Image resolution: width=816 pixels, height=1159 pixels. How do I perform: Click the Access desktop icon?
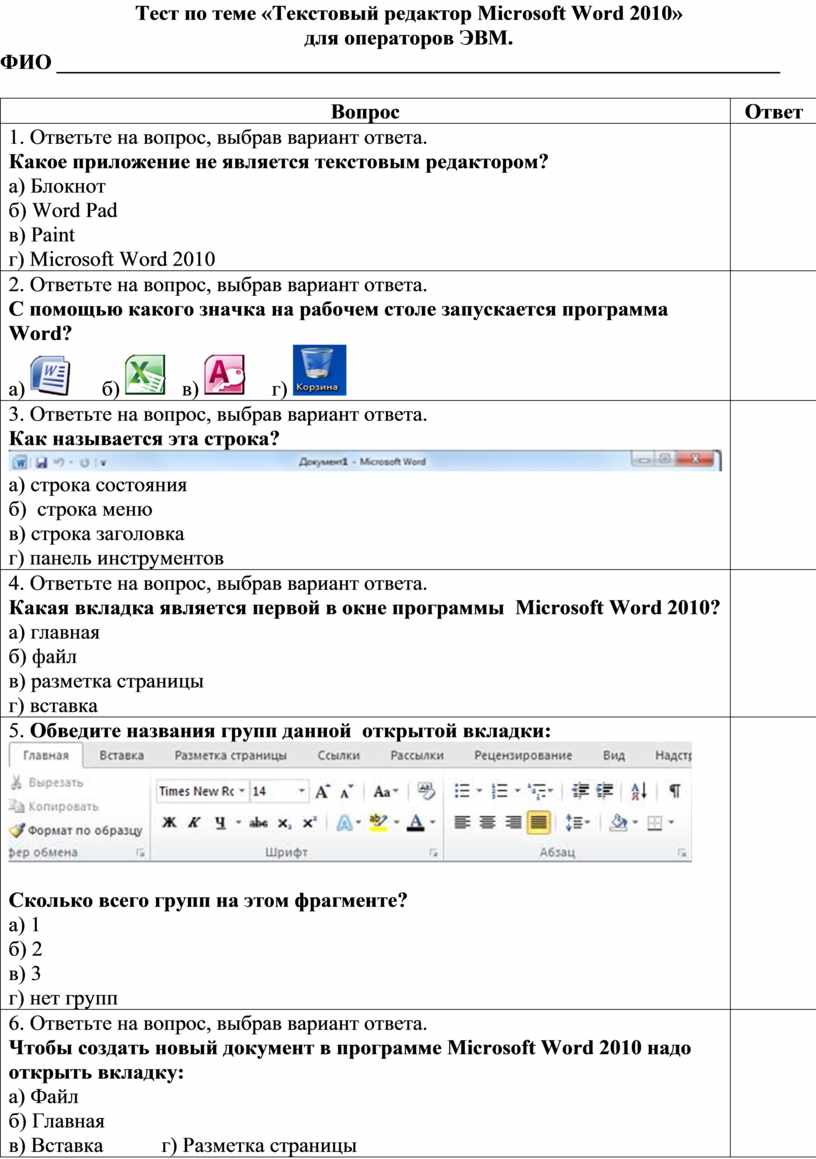[224, 375]
